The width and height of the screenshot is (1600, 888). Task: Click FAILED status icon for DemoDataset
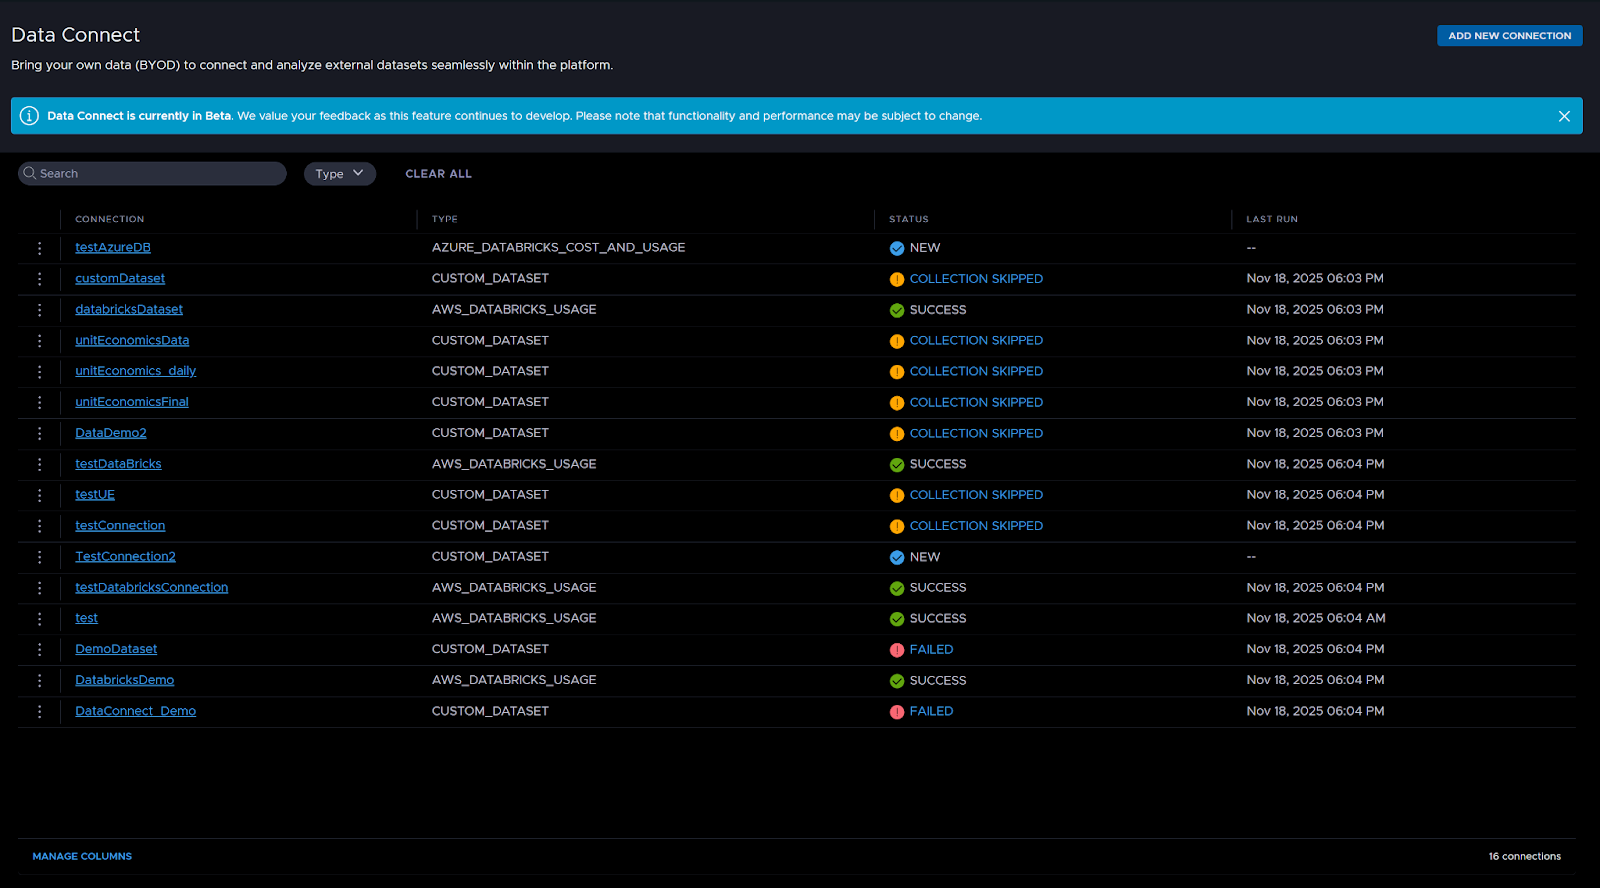point(897,650)
